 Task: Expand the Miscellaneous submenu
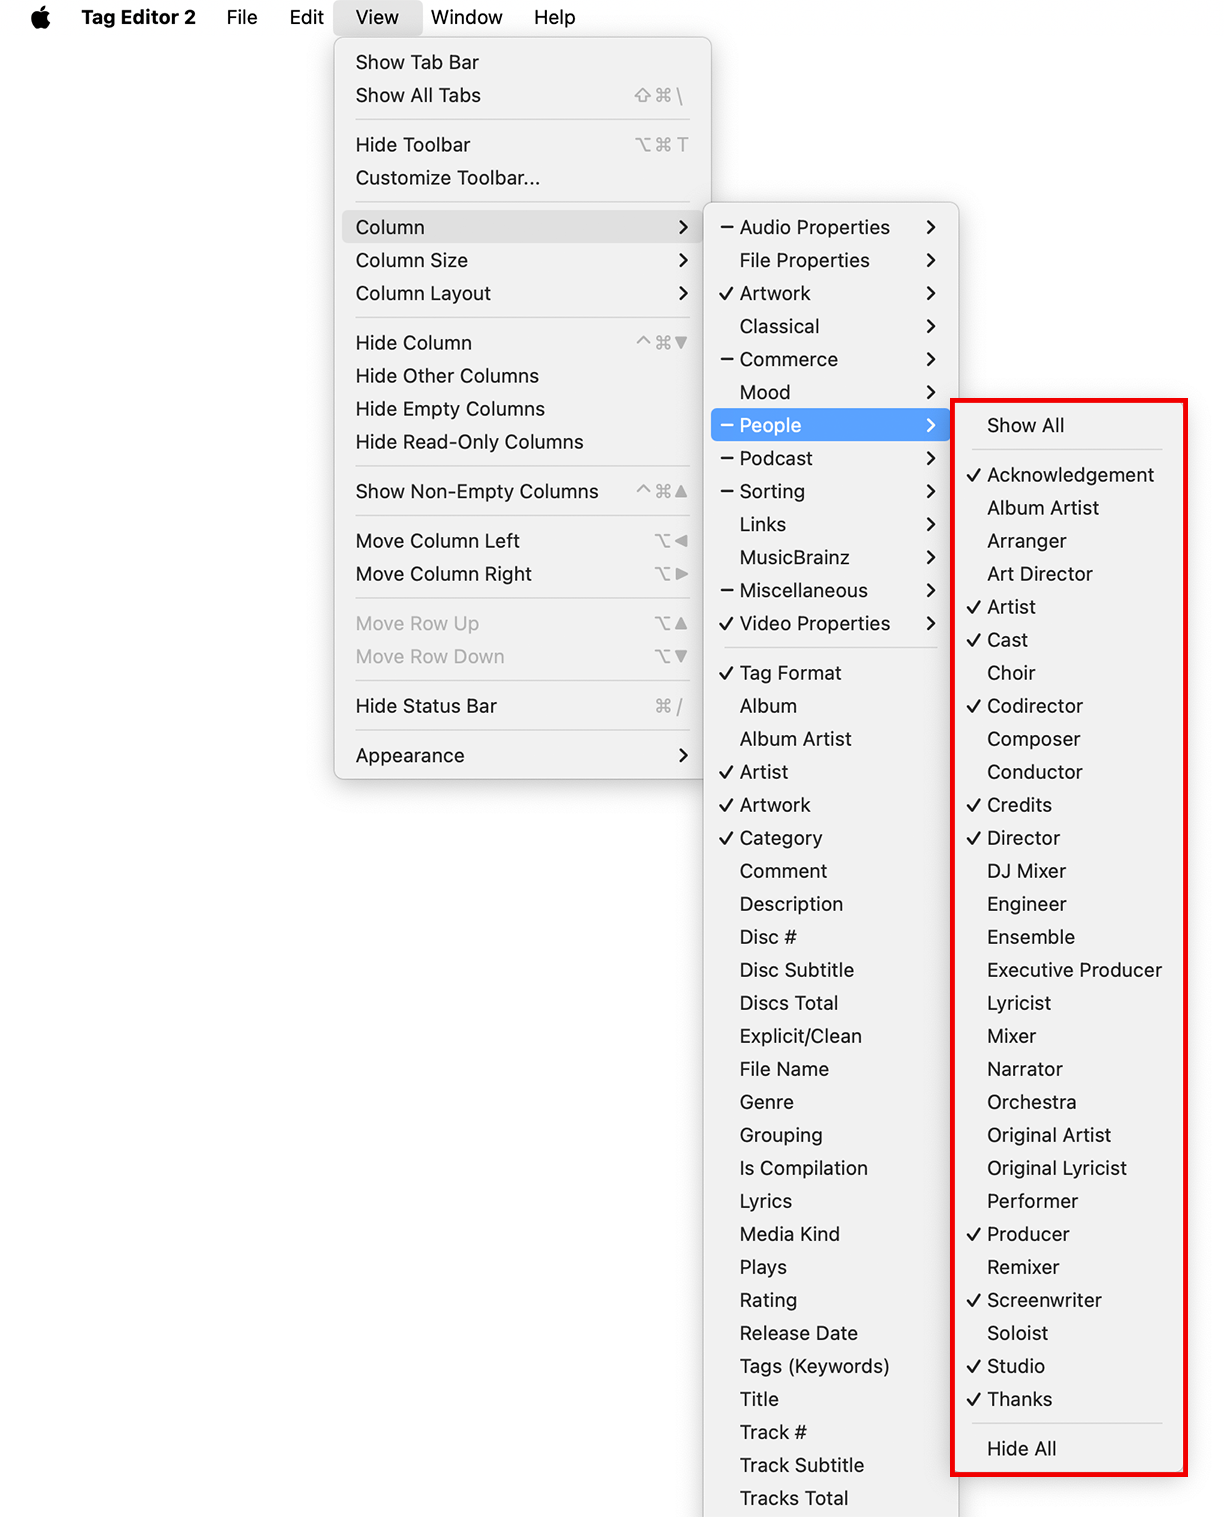pyautogui.click(x=830, y=590)
